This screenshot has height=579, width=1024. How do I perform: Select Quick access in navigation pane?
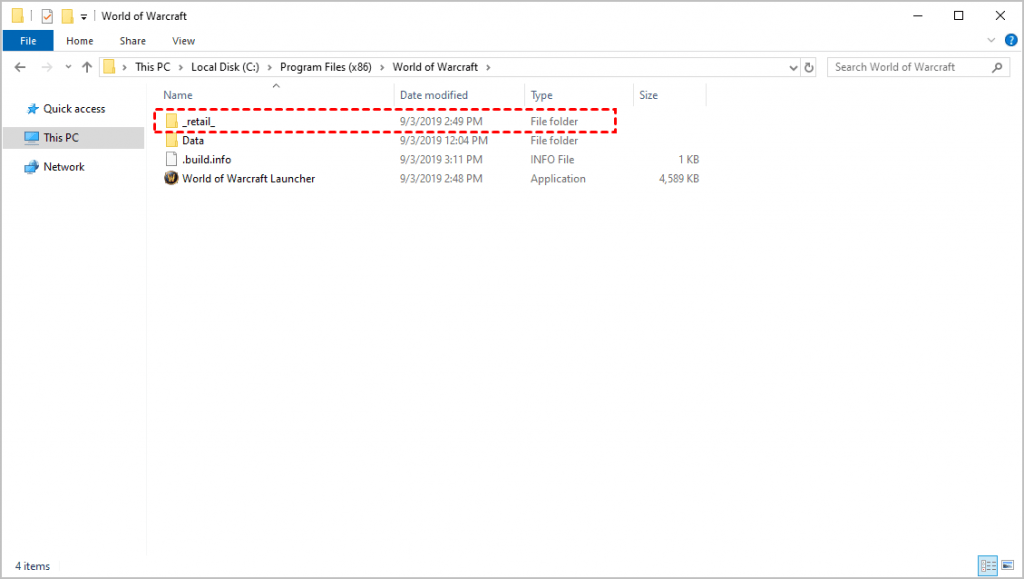pyautogui.click(x=74, y=109)
